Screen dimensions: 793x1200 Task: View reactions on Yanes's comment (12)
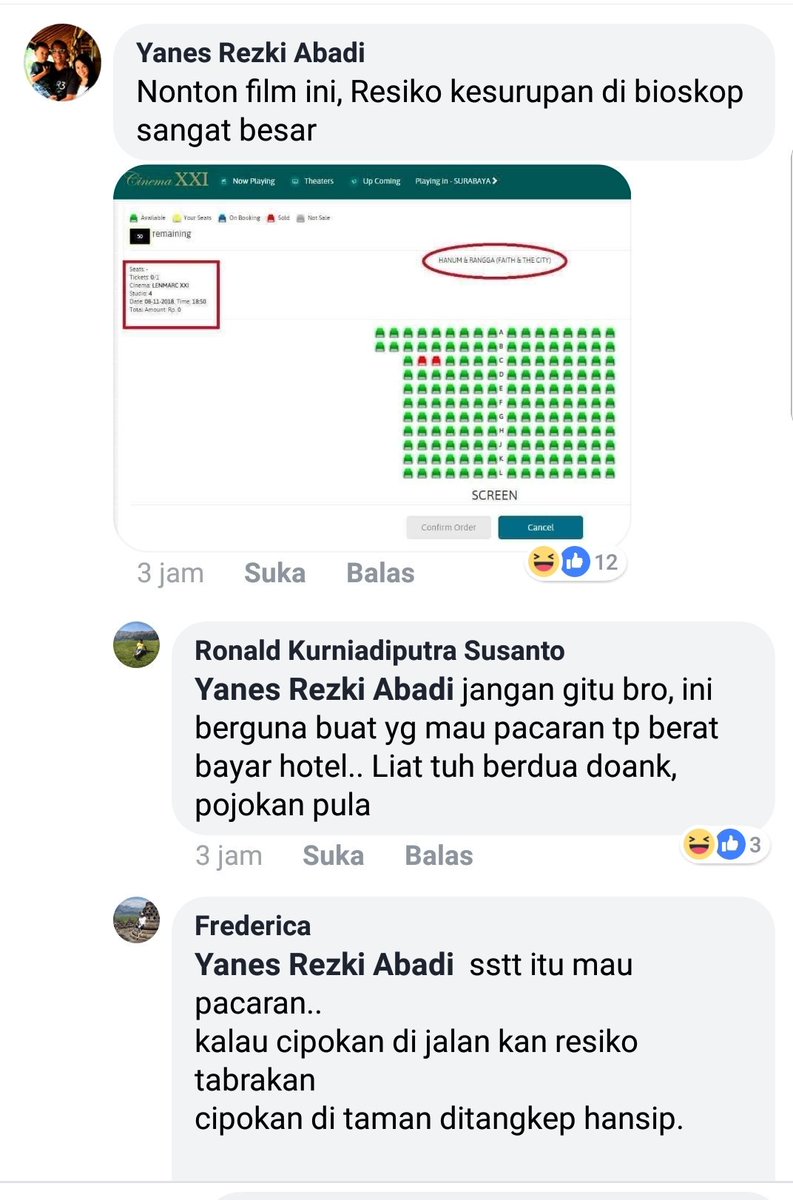(x=574, y=562)
